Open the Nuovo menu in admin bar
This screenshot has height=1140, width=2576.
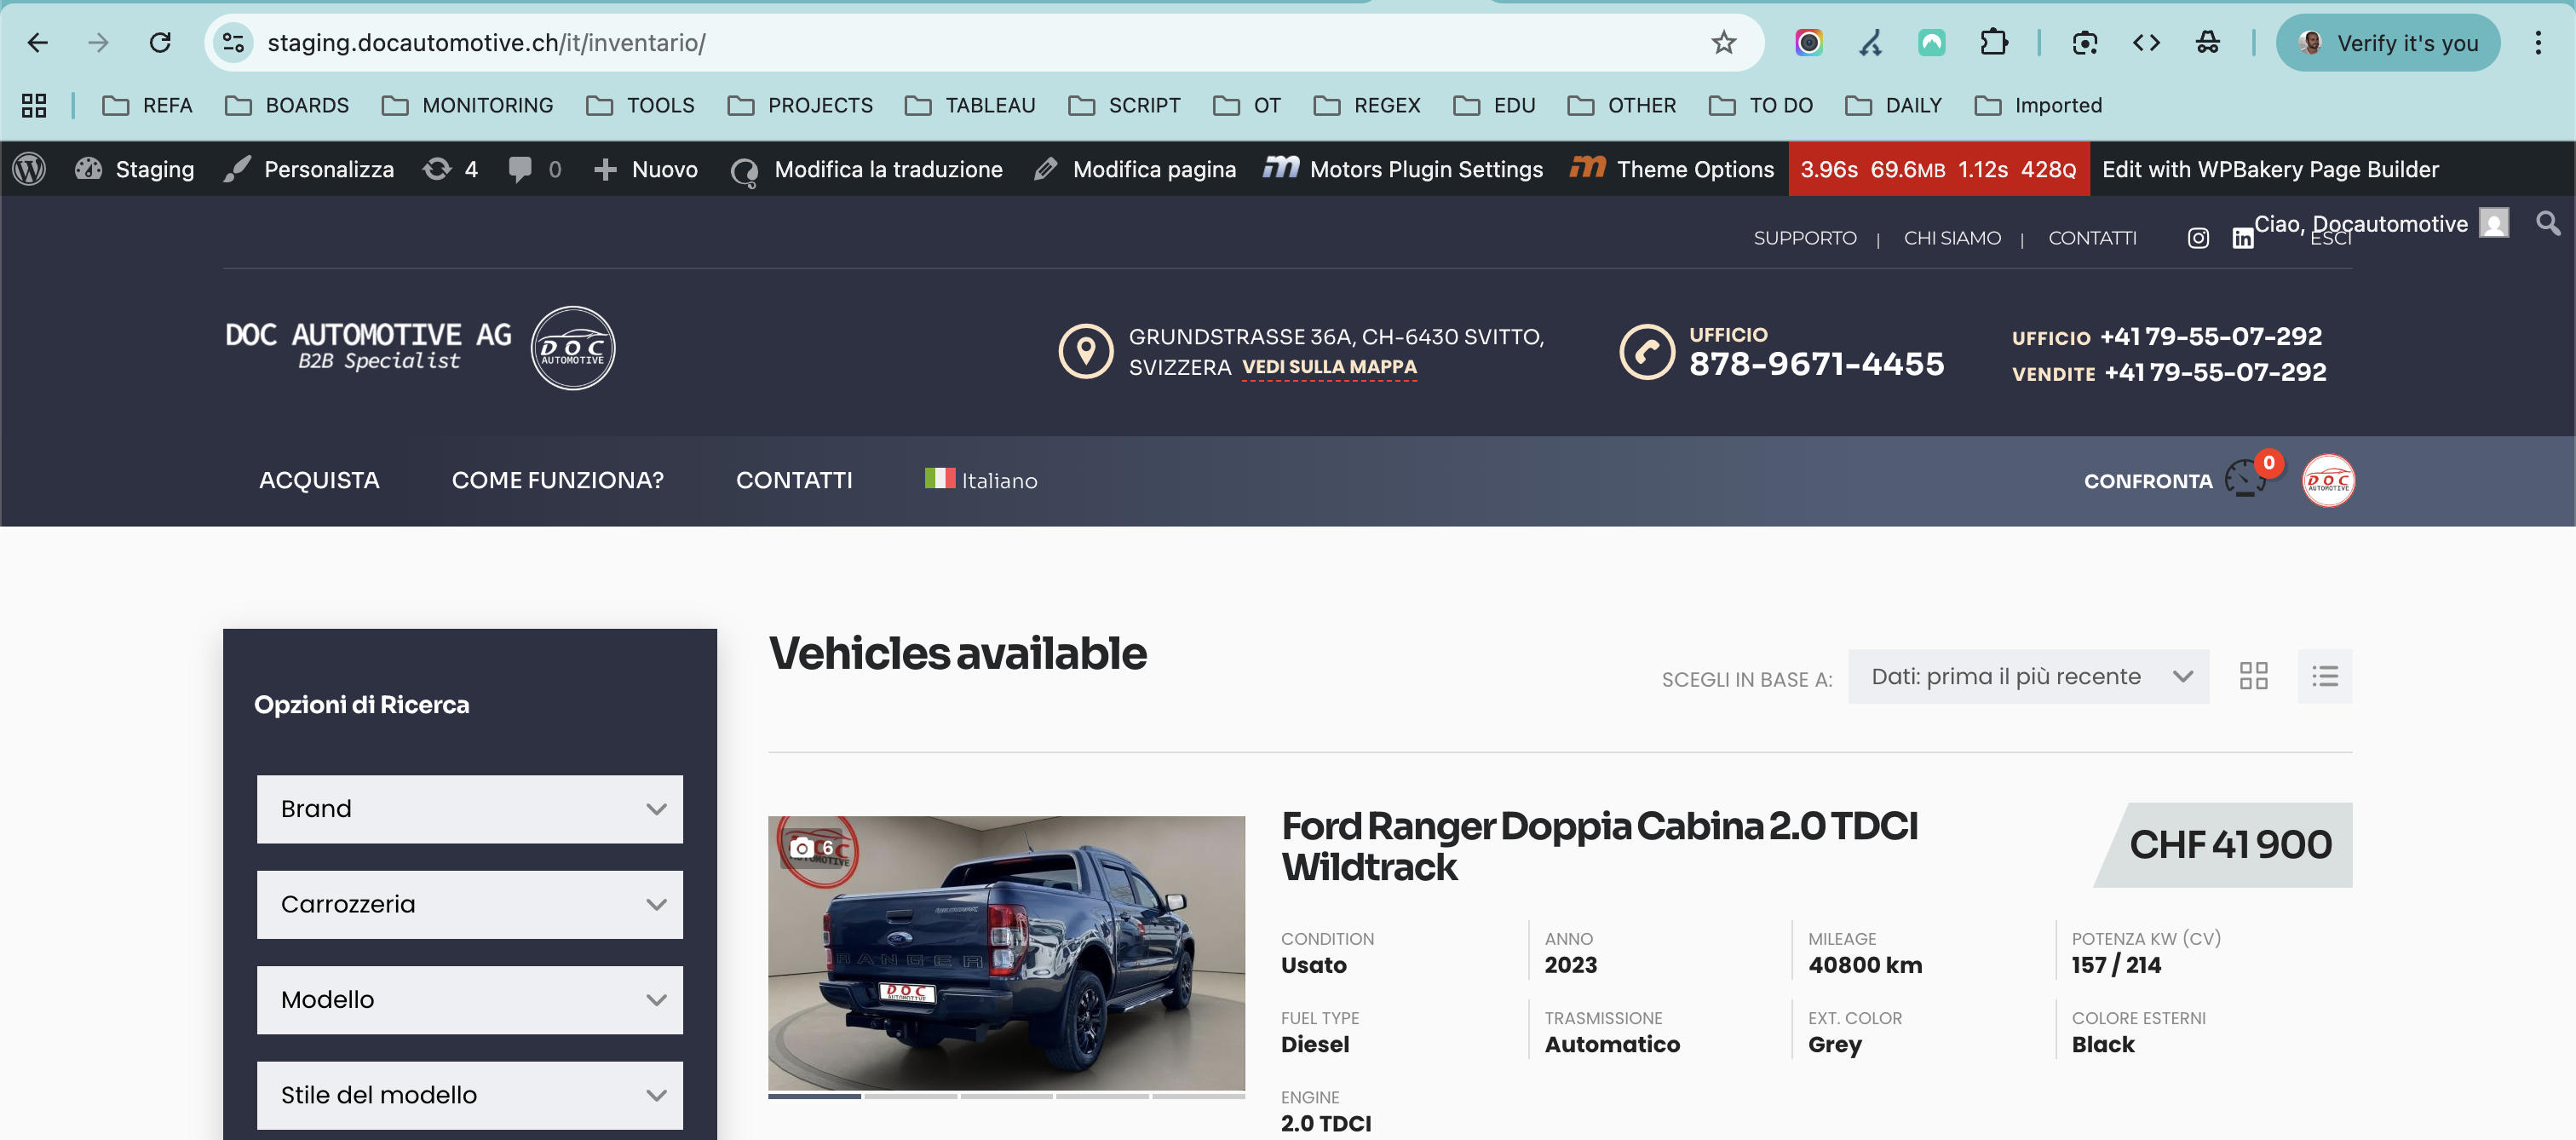645,169
